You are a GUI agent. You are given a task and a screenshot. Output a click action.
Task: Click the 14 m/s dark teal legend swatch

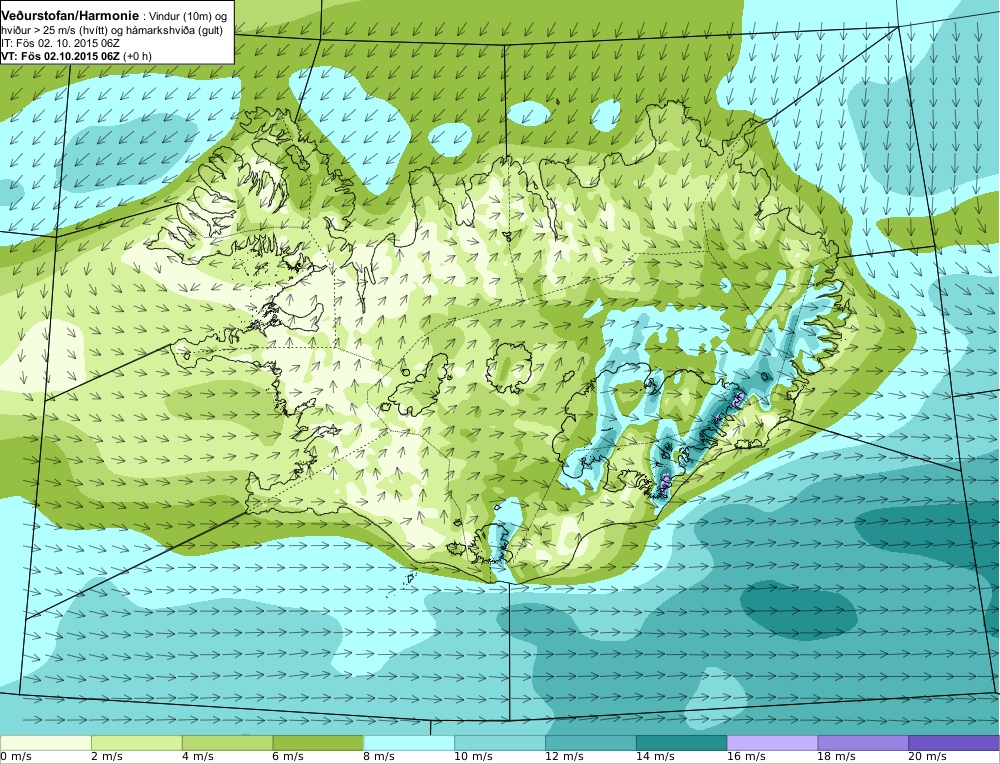pos(682,743)
